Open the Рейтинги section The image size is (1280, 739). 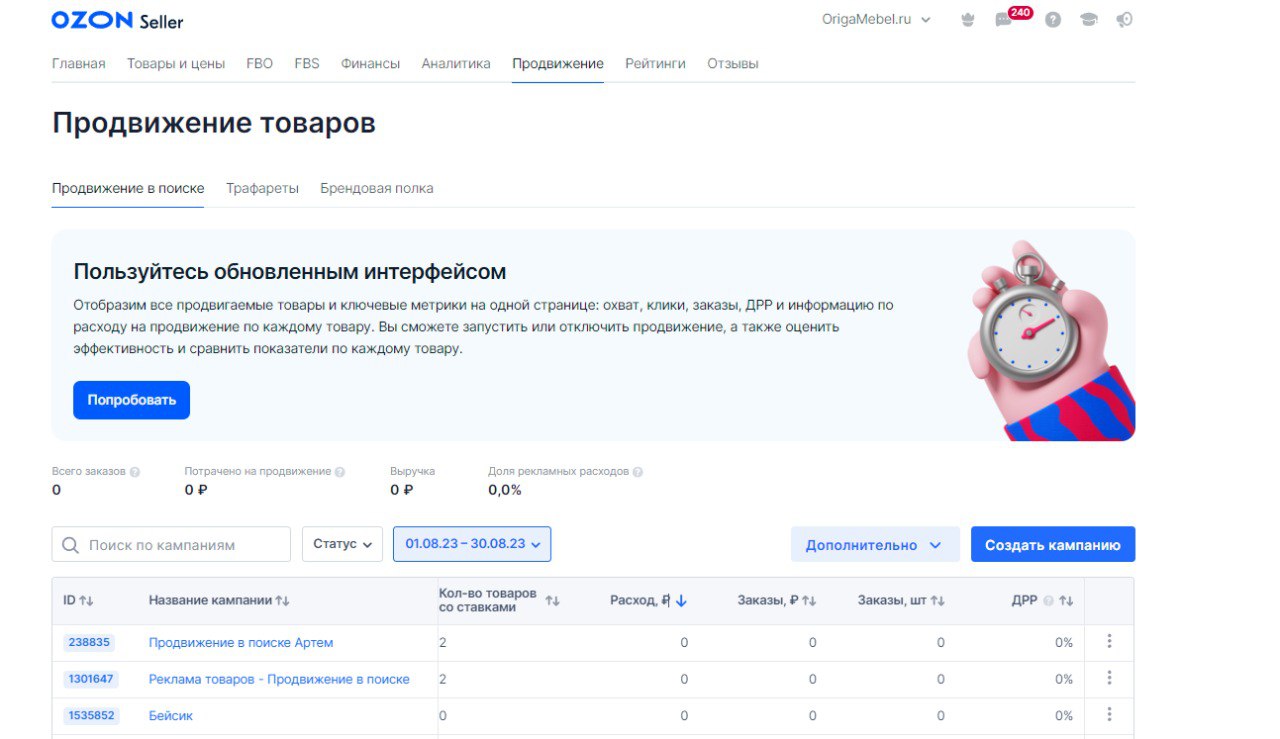coord(655,63)
